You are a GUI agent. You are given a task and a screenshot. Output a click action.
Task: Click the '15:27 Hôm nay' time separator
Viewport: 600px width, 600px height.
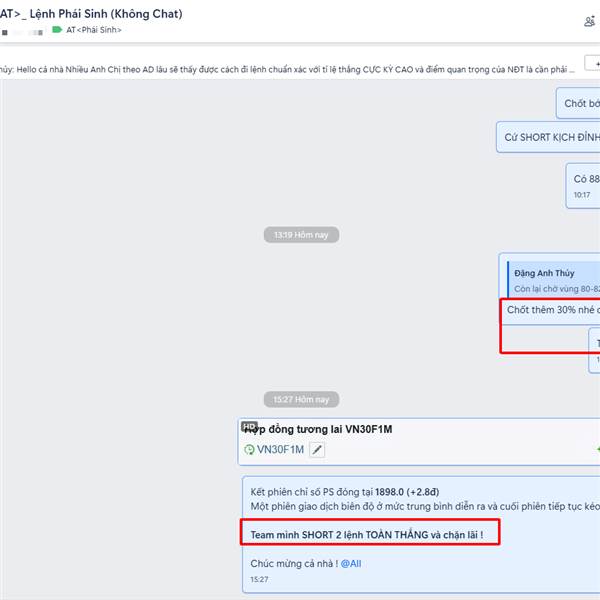pos(301,400)
